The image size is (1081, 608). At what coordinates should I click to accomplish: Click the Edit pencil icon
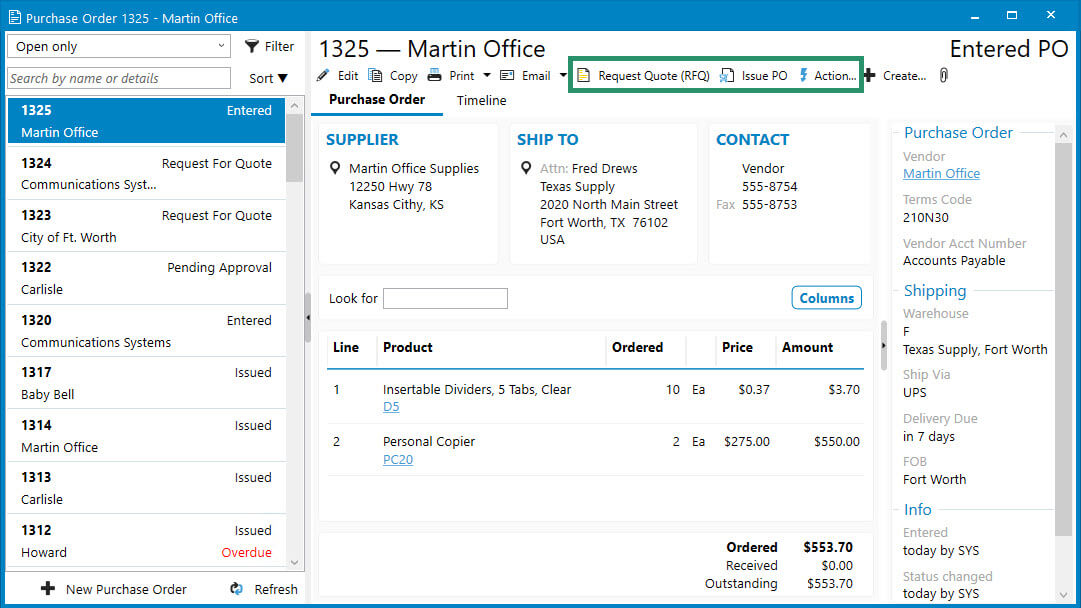[323, 76]
